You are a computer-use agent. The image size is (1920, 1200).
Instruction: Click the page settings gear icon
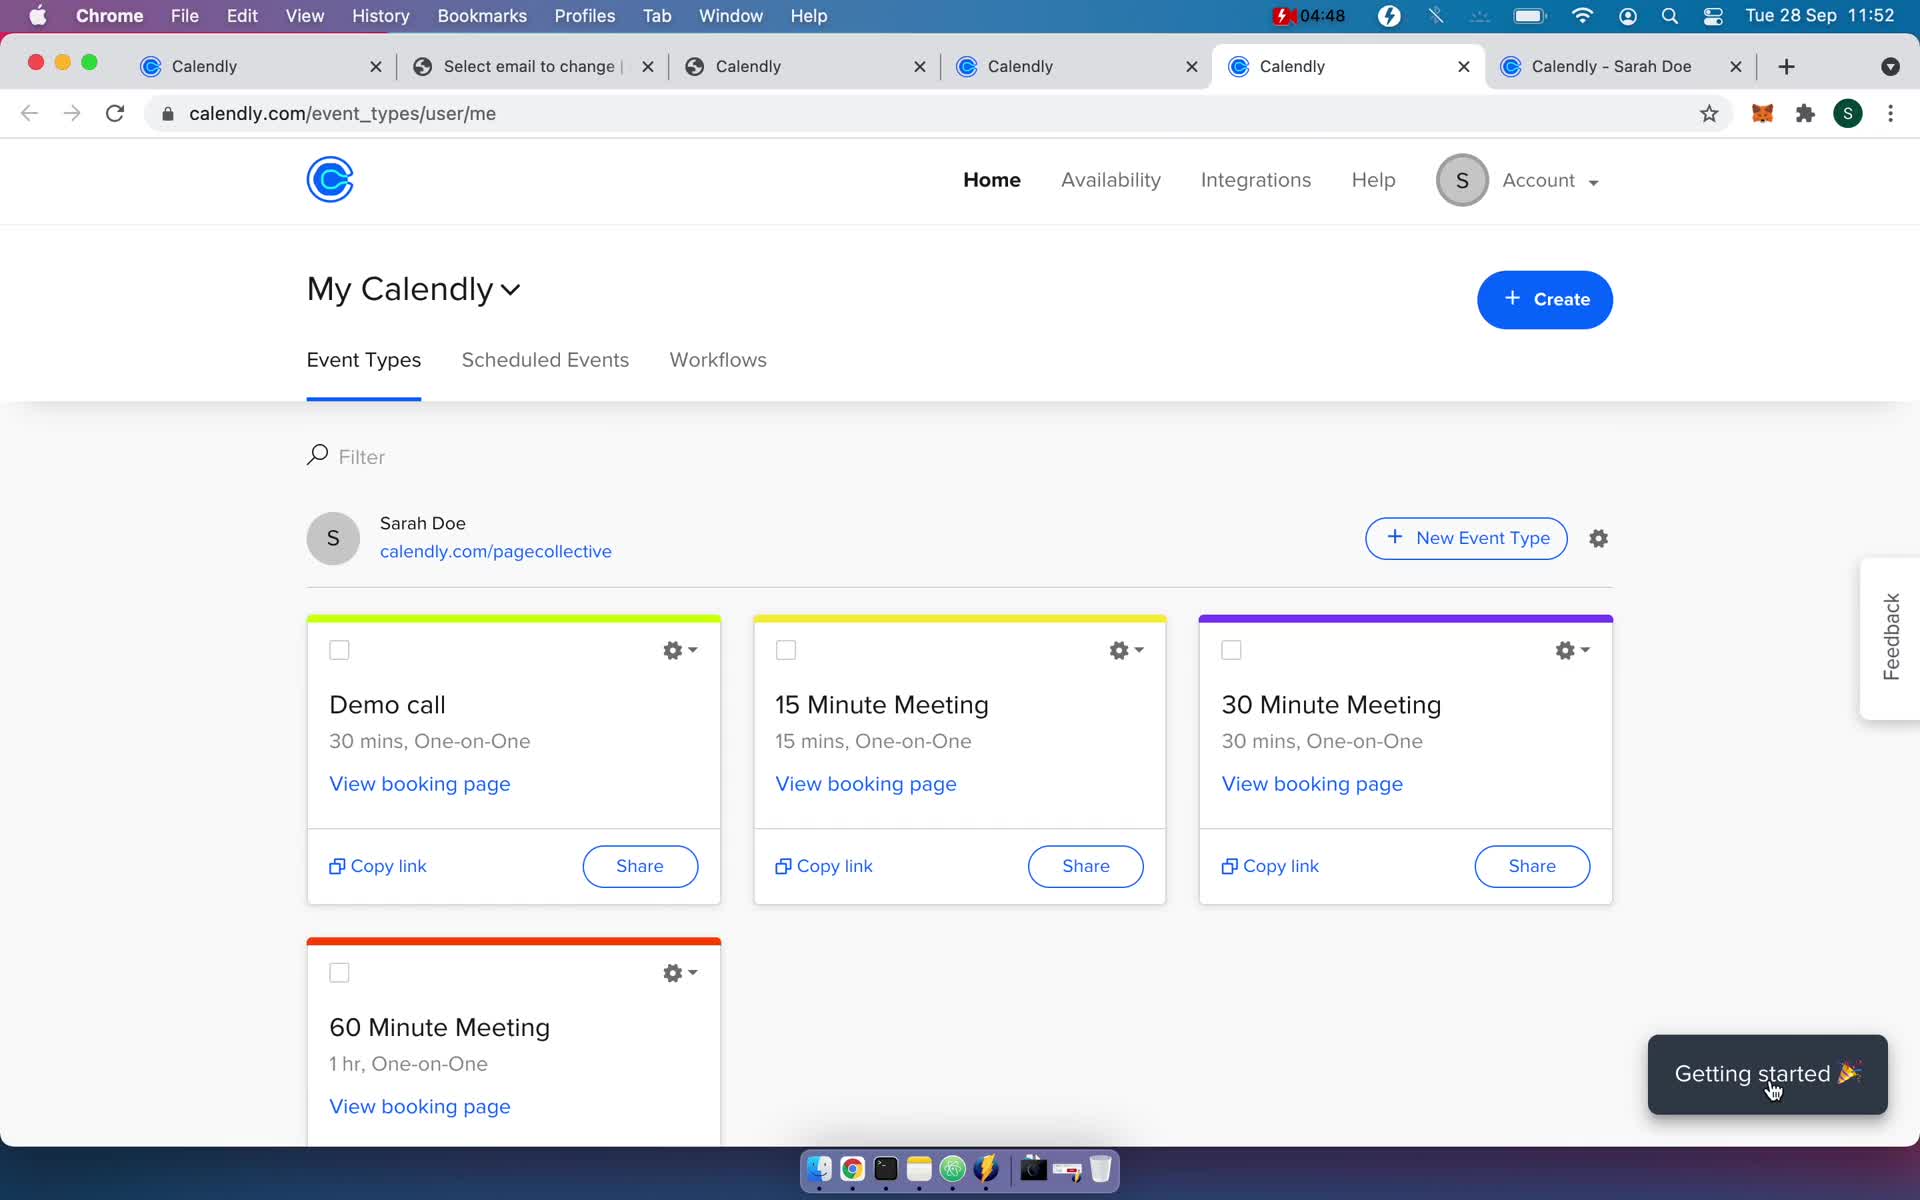1598,538
